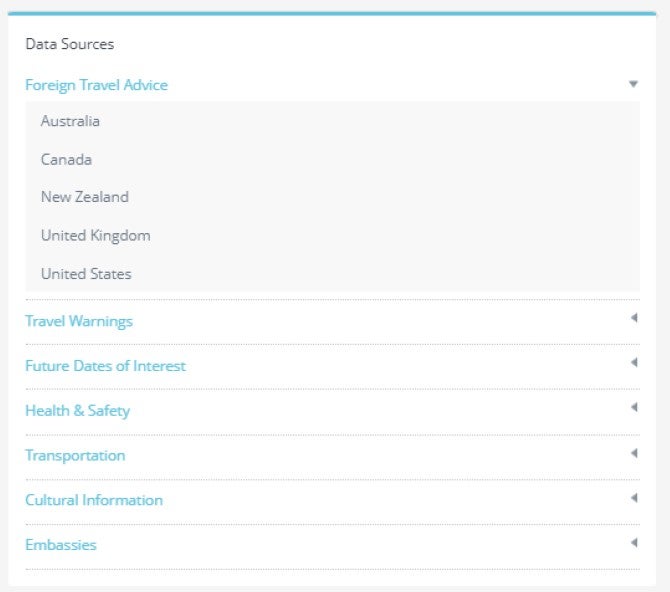Expand the Embassies arrow
Image resolution: width=670 pixels, height=592 pixels.
pyautogui.click(x=635, y=543)
